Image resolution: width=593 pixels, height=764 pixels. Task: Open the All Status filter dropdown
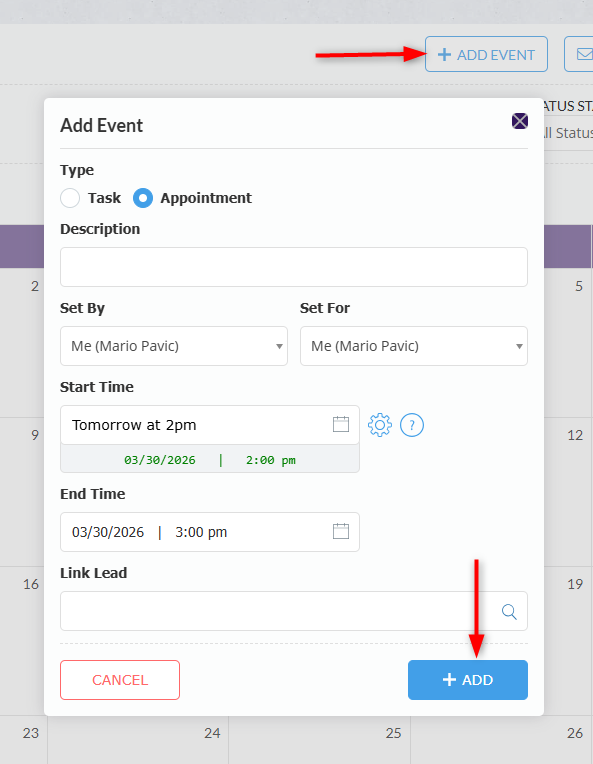click(x=568, y=133)
